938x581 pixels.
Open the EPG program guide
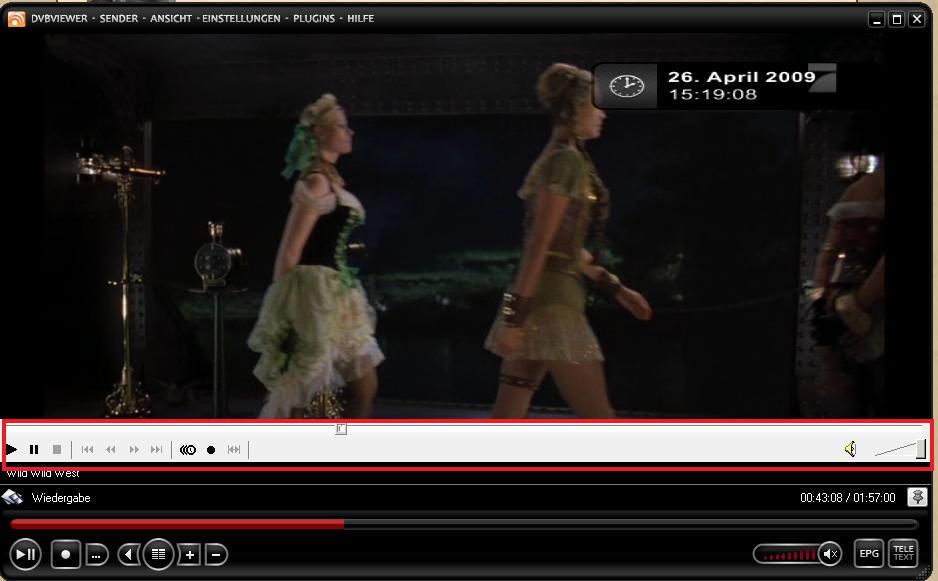(869, 553)
